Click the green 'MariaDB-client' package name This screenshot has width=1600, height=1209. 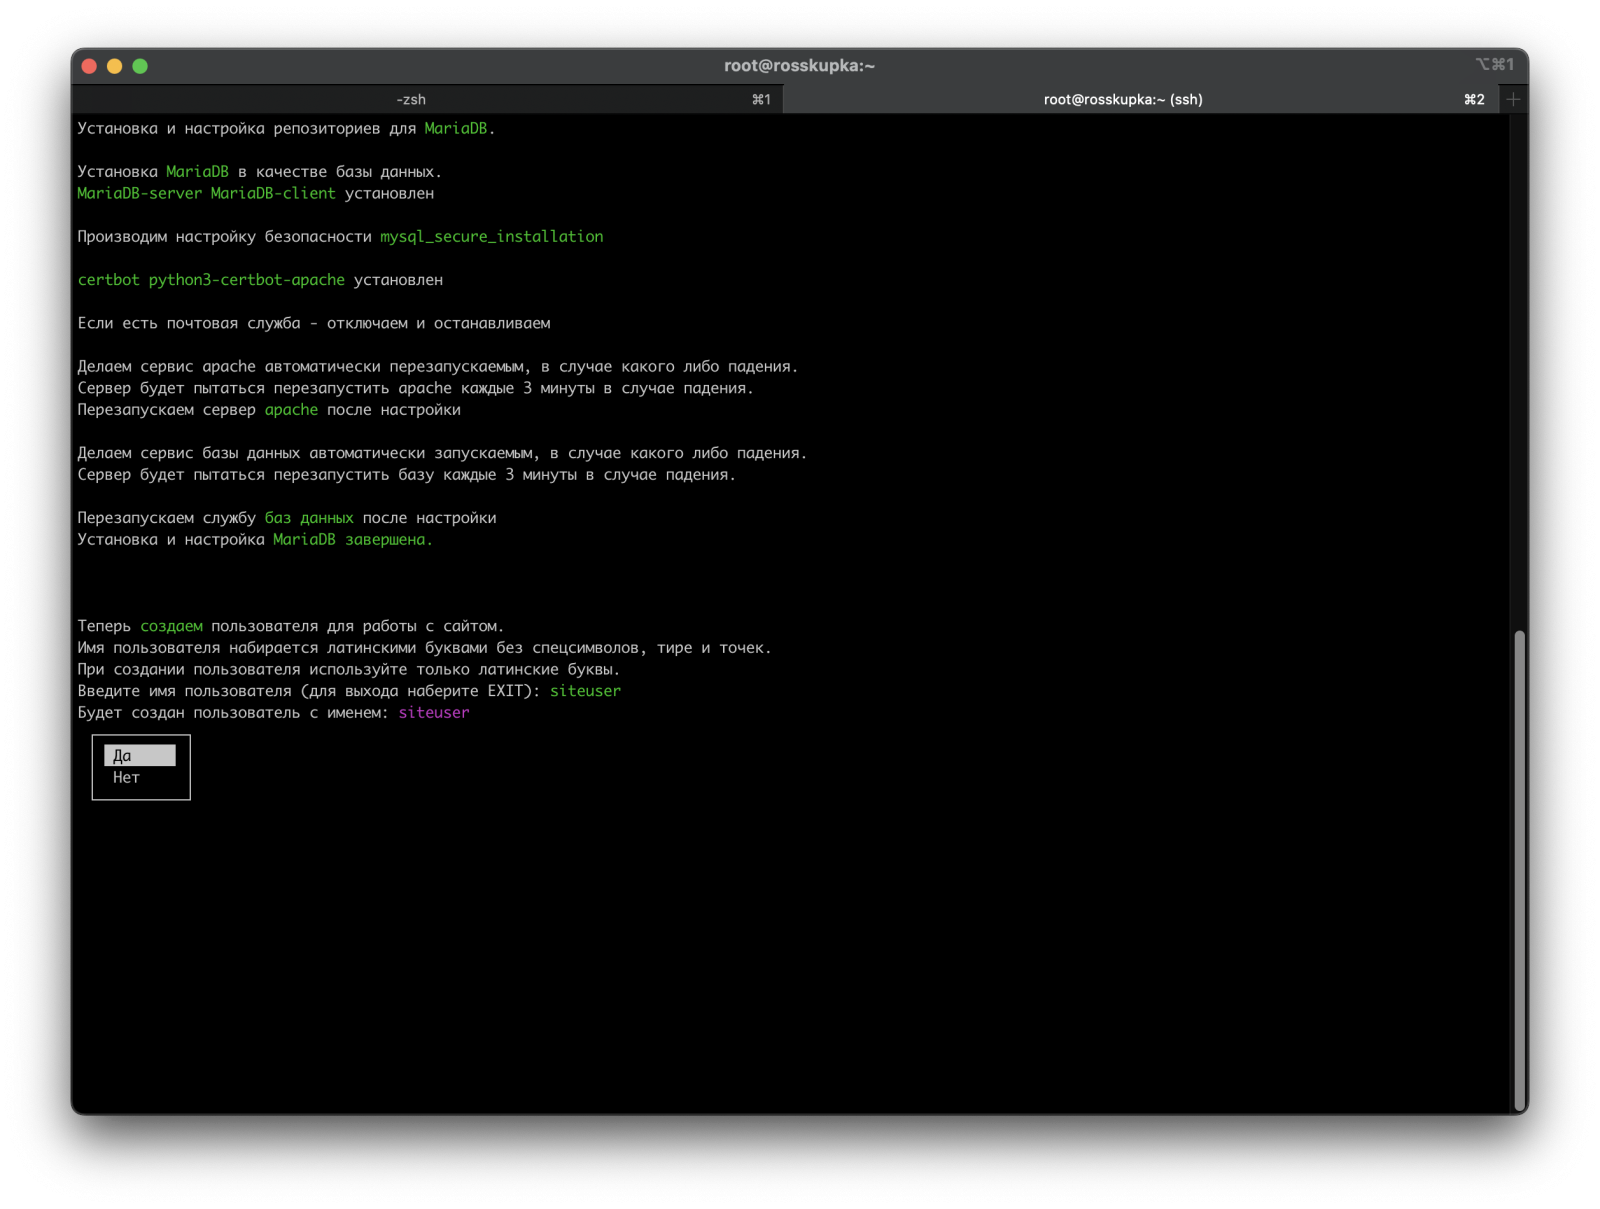click(x=273, y=194)
